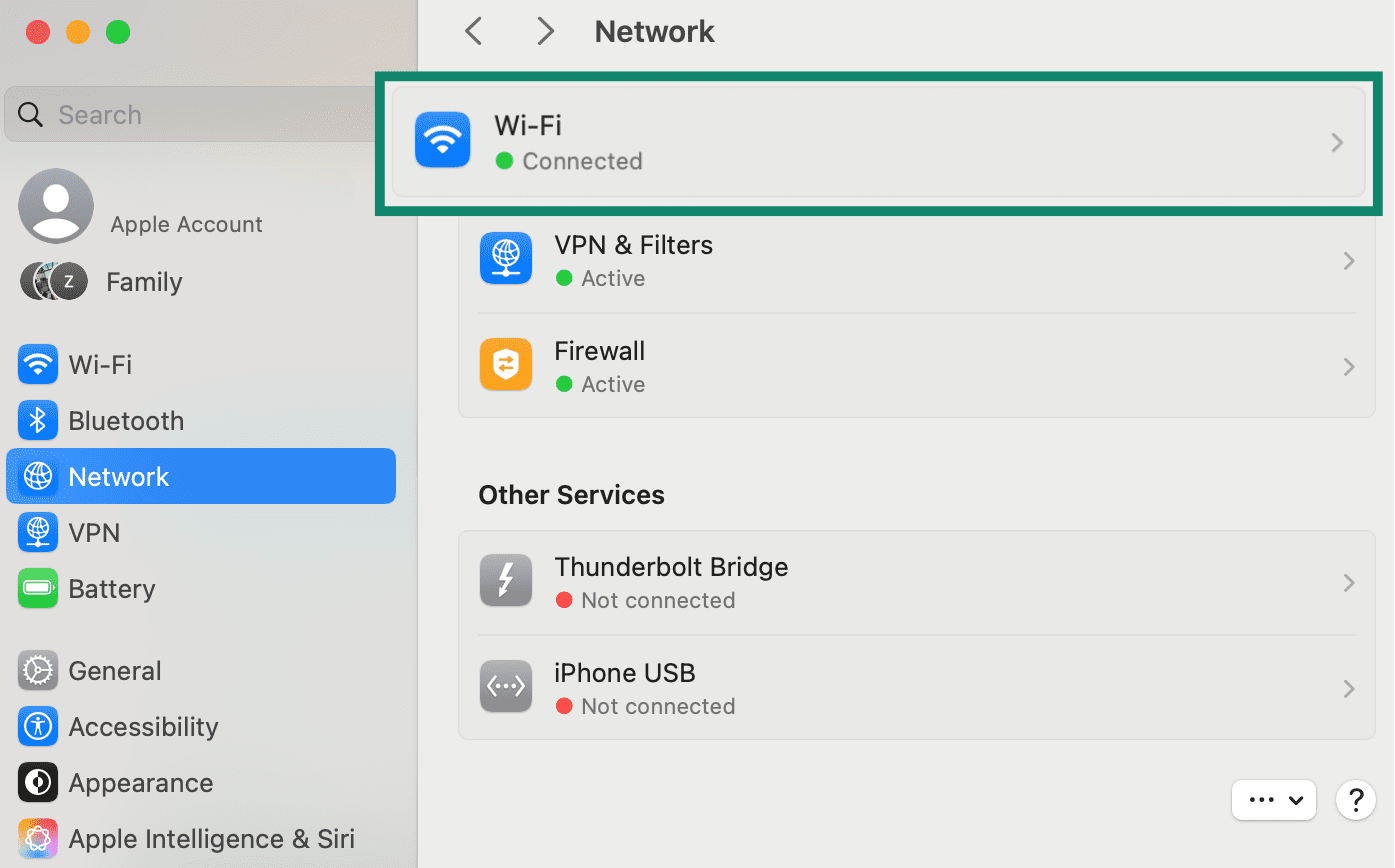Image resolution: width=1395 pixels, height=868 pixels.
Task: Open Apple Account profile picture
Action: coord(56,205)
